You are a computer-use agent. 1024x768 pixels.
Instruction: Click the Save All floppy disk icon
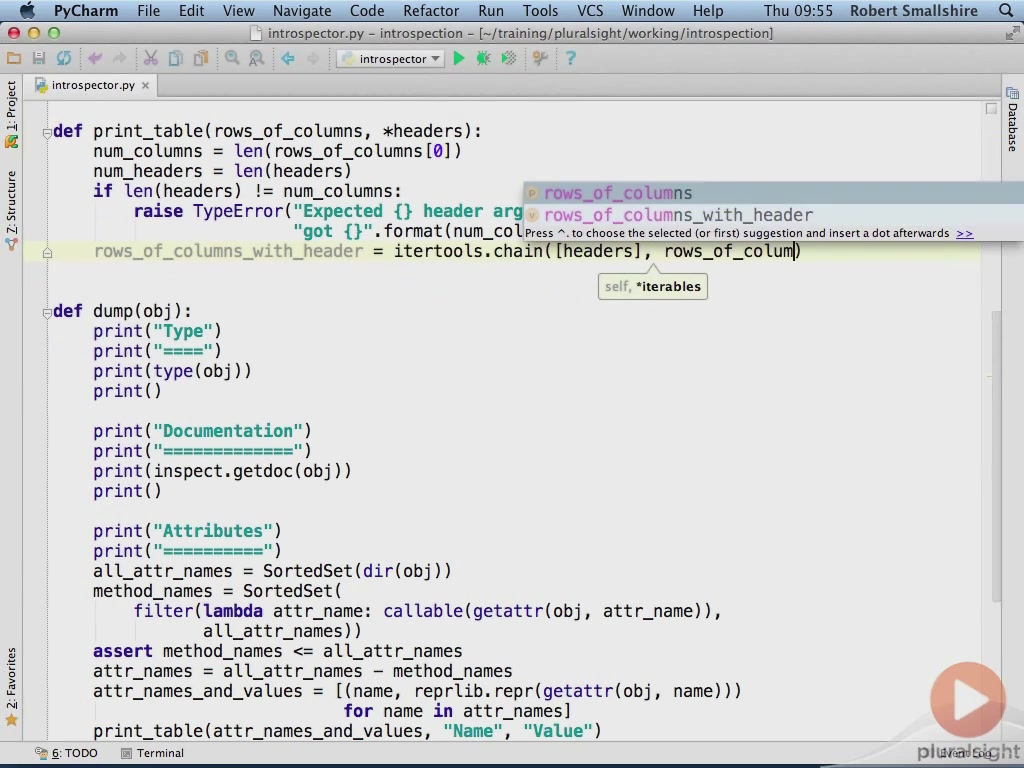point(39,59)
